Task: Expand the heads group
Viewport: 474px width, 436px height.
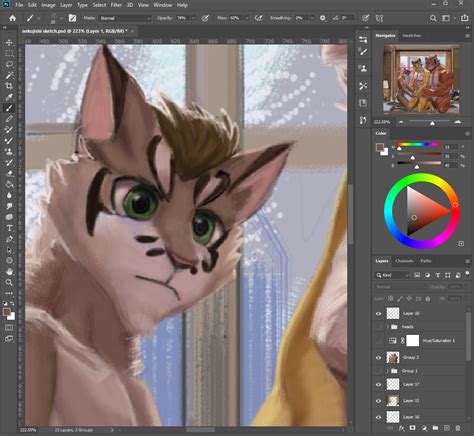Action: (387, 327)
